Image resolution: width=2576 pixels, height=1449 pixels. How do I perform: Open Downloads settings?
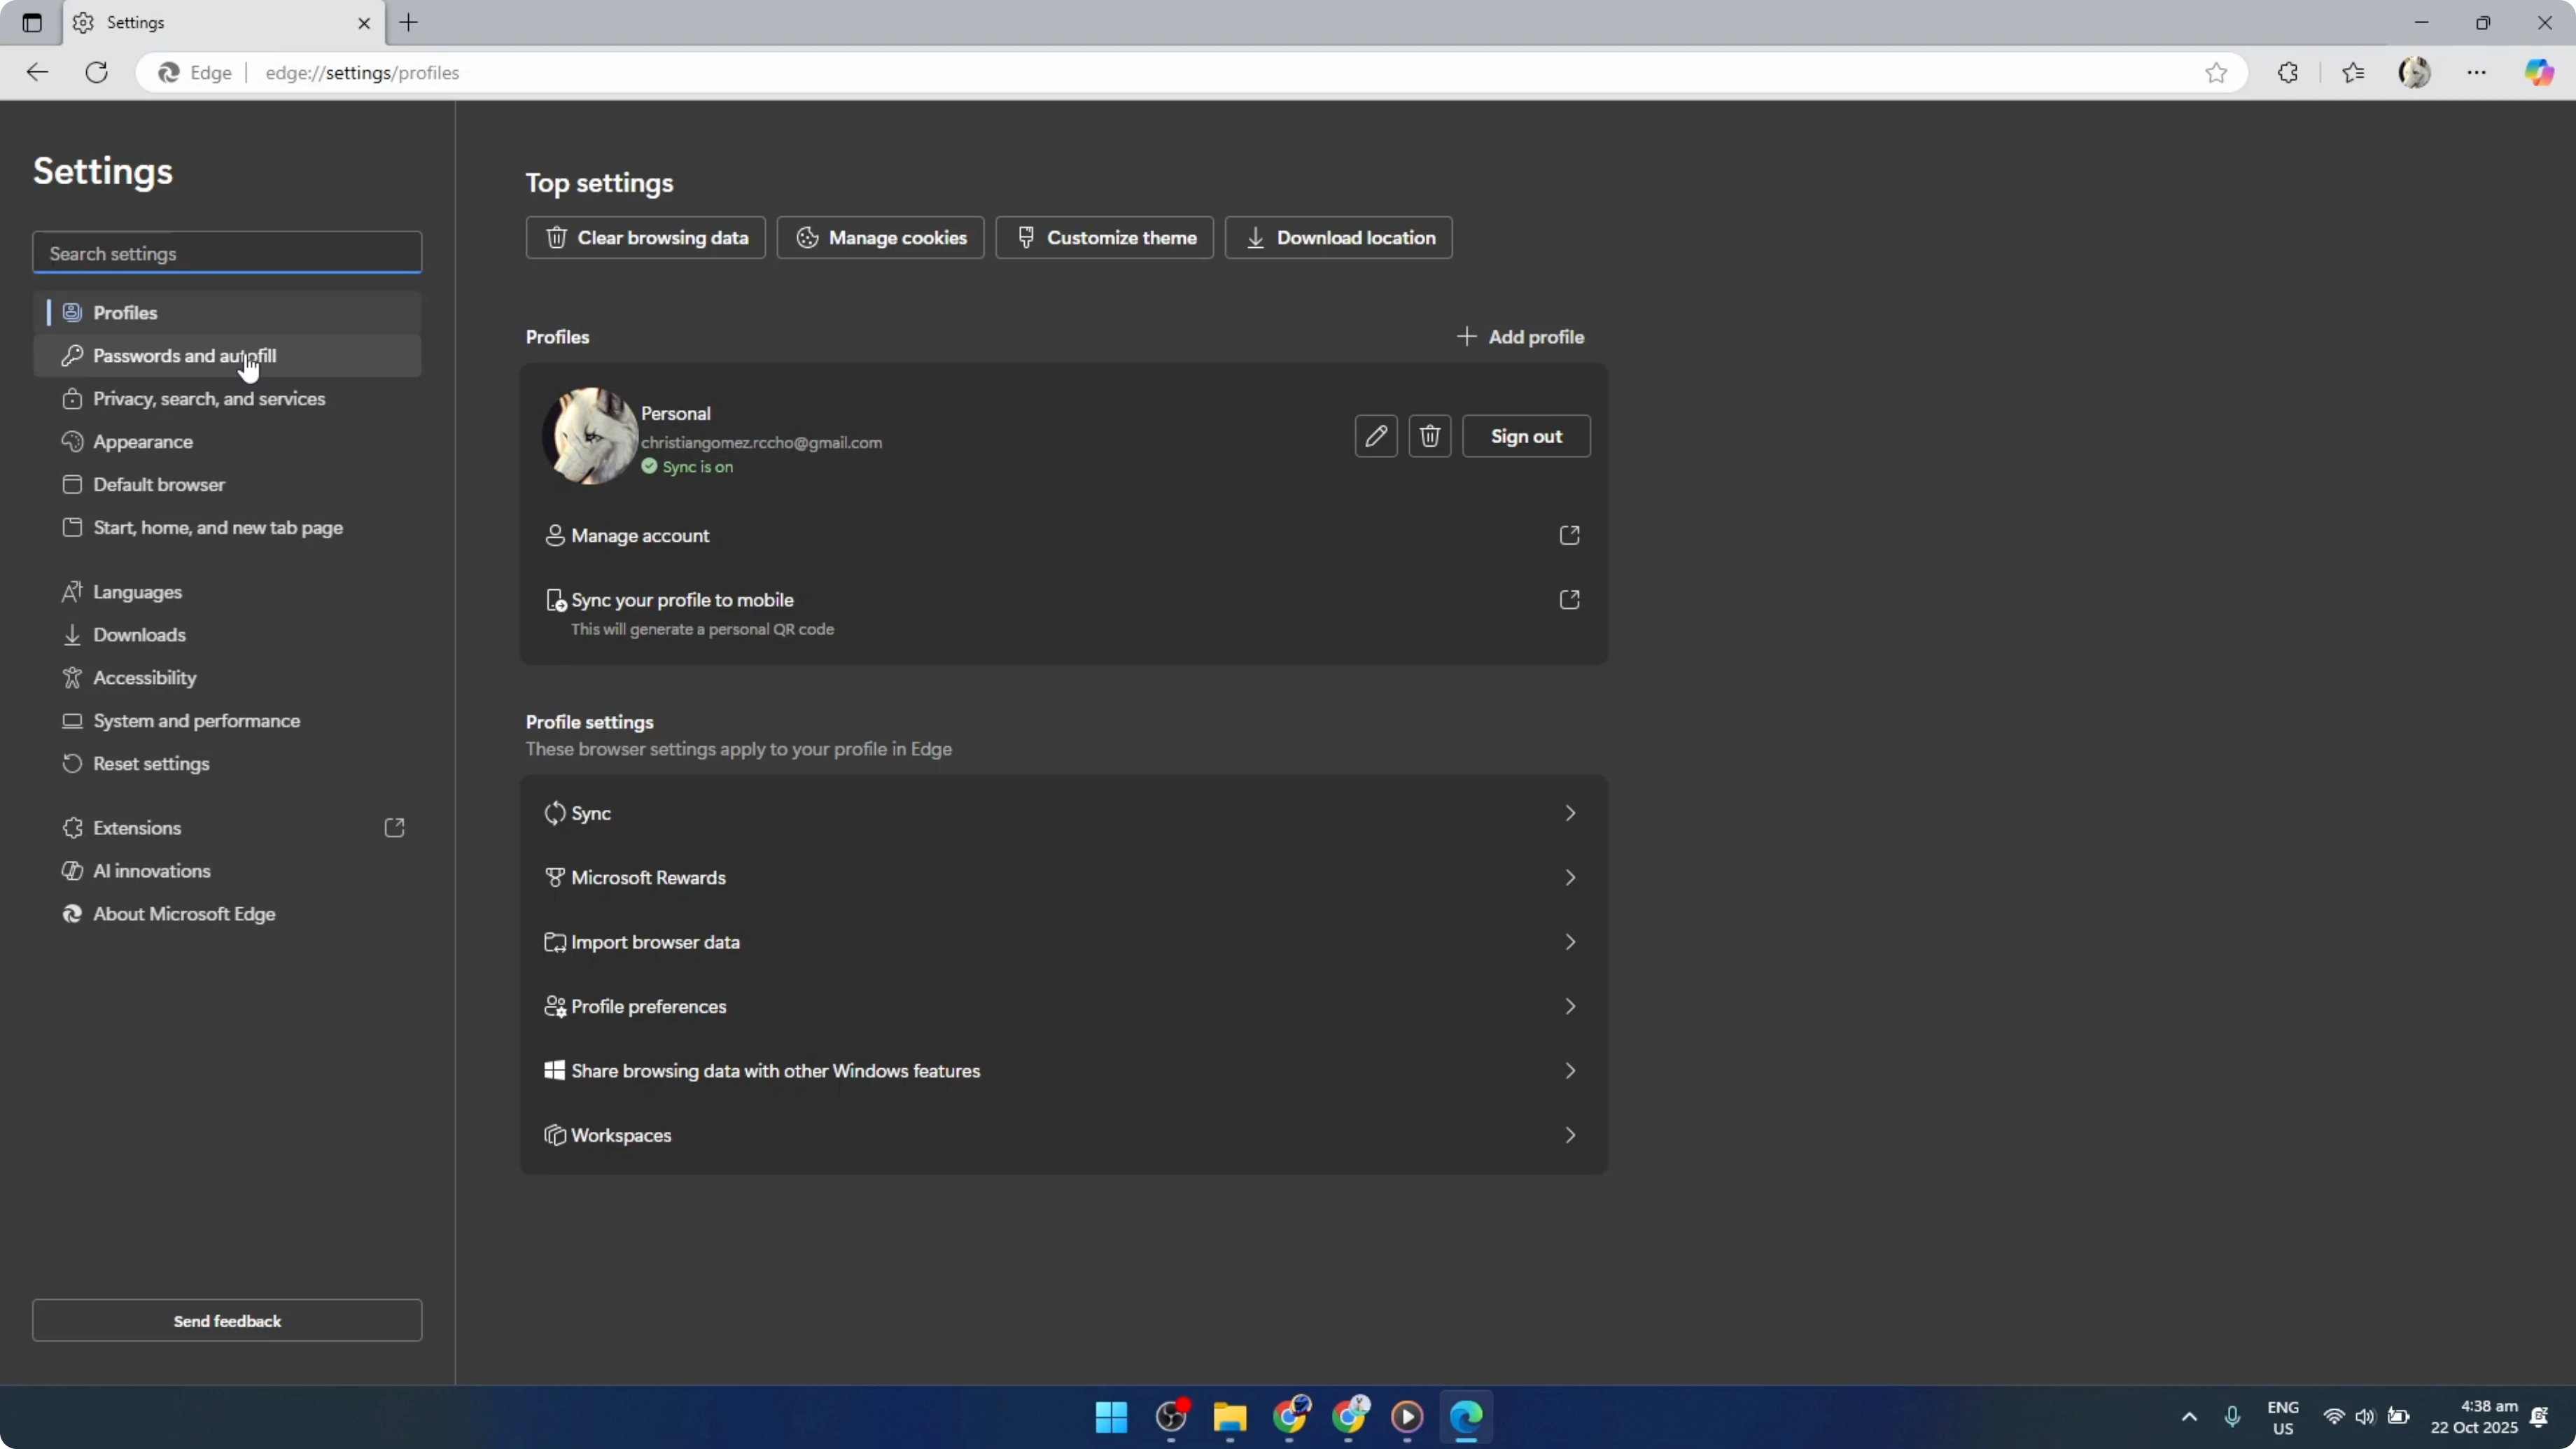(x=227, y=635)
